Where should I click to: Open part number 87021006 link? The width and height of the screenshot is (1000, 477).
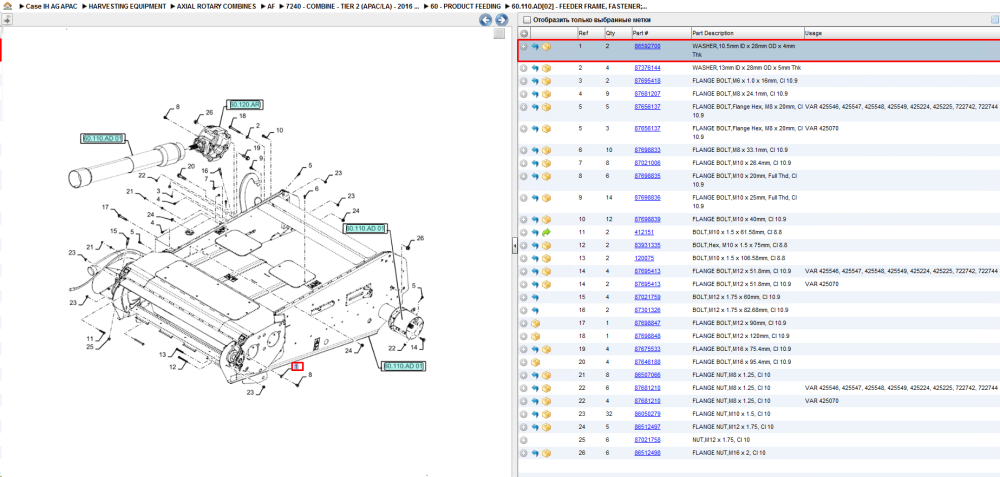pos(647,163)
